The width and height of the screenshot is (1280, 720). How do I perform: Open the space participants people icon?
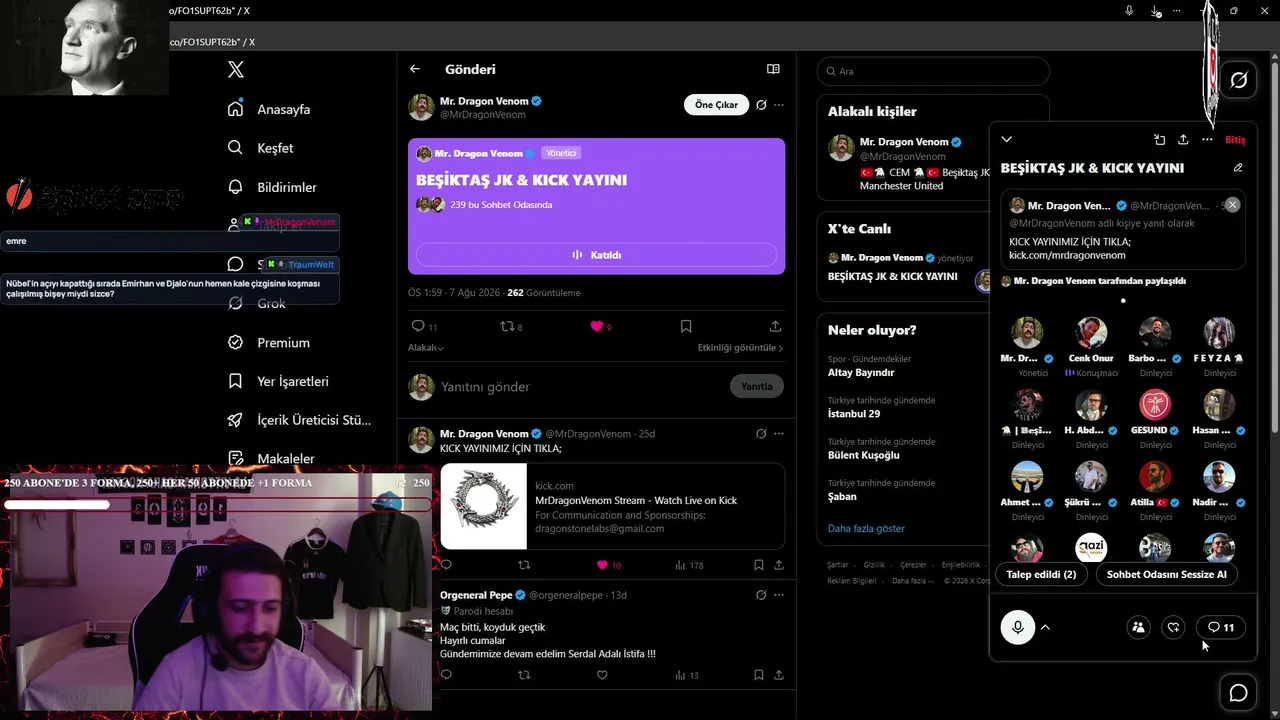pos(1138,627)
